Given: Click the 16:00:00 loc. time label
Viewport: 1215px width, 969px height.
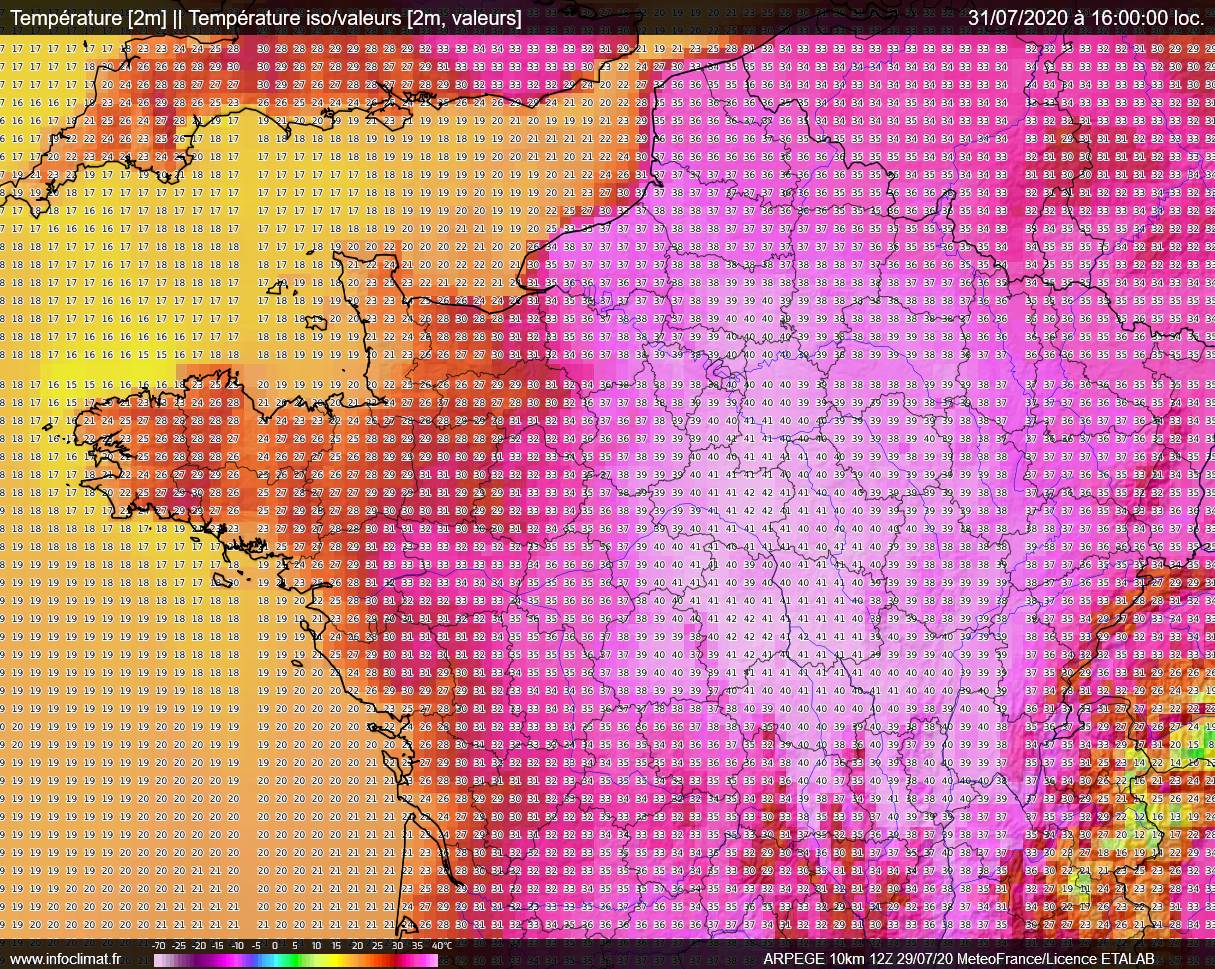Looking at the screenshot, I should tap(1138, 18).
